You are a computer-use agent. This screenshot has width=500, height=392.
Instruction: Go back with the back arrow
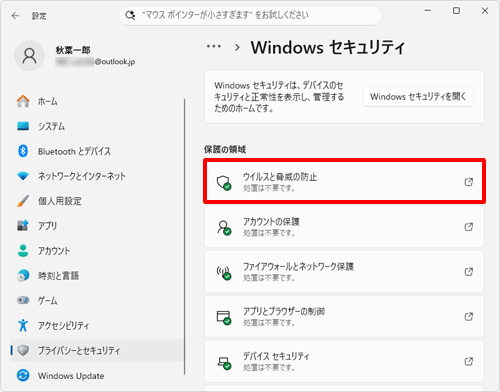coord(15,16)
